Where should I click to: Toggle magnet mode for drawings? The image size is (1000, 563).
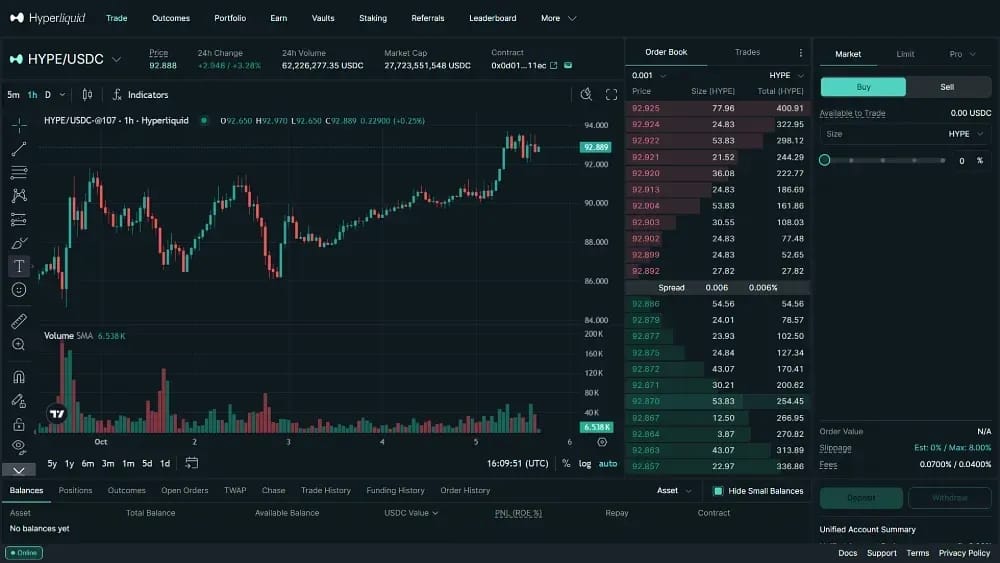coord(19,377)
